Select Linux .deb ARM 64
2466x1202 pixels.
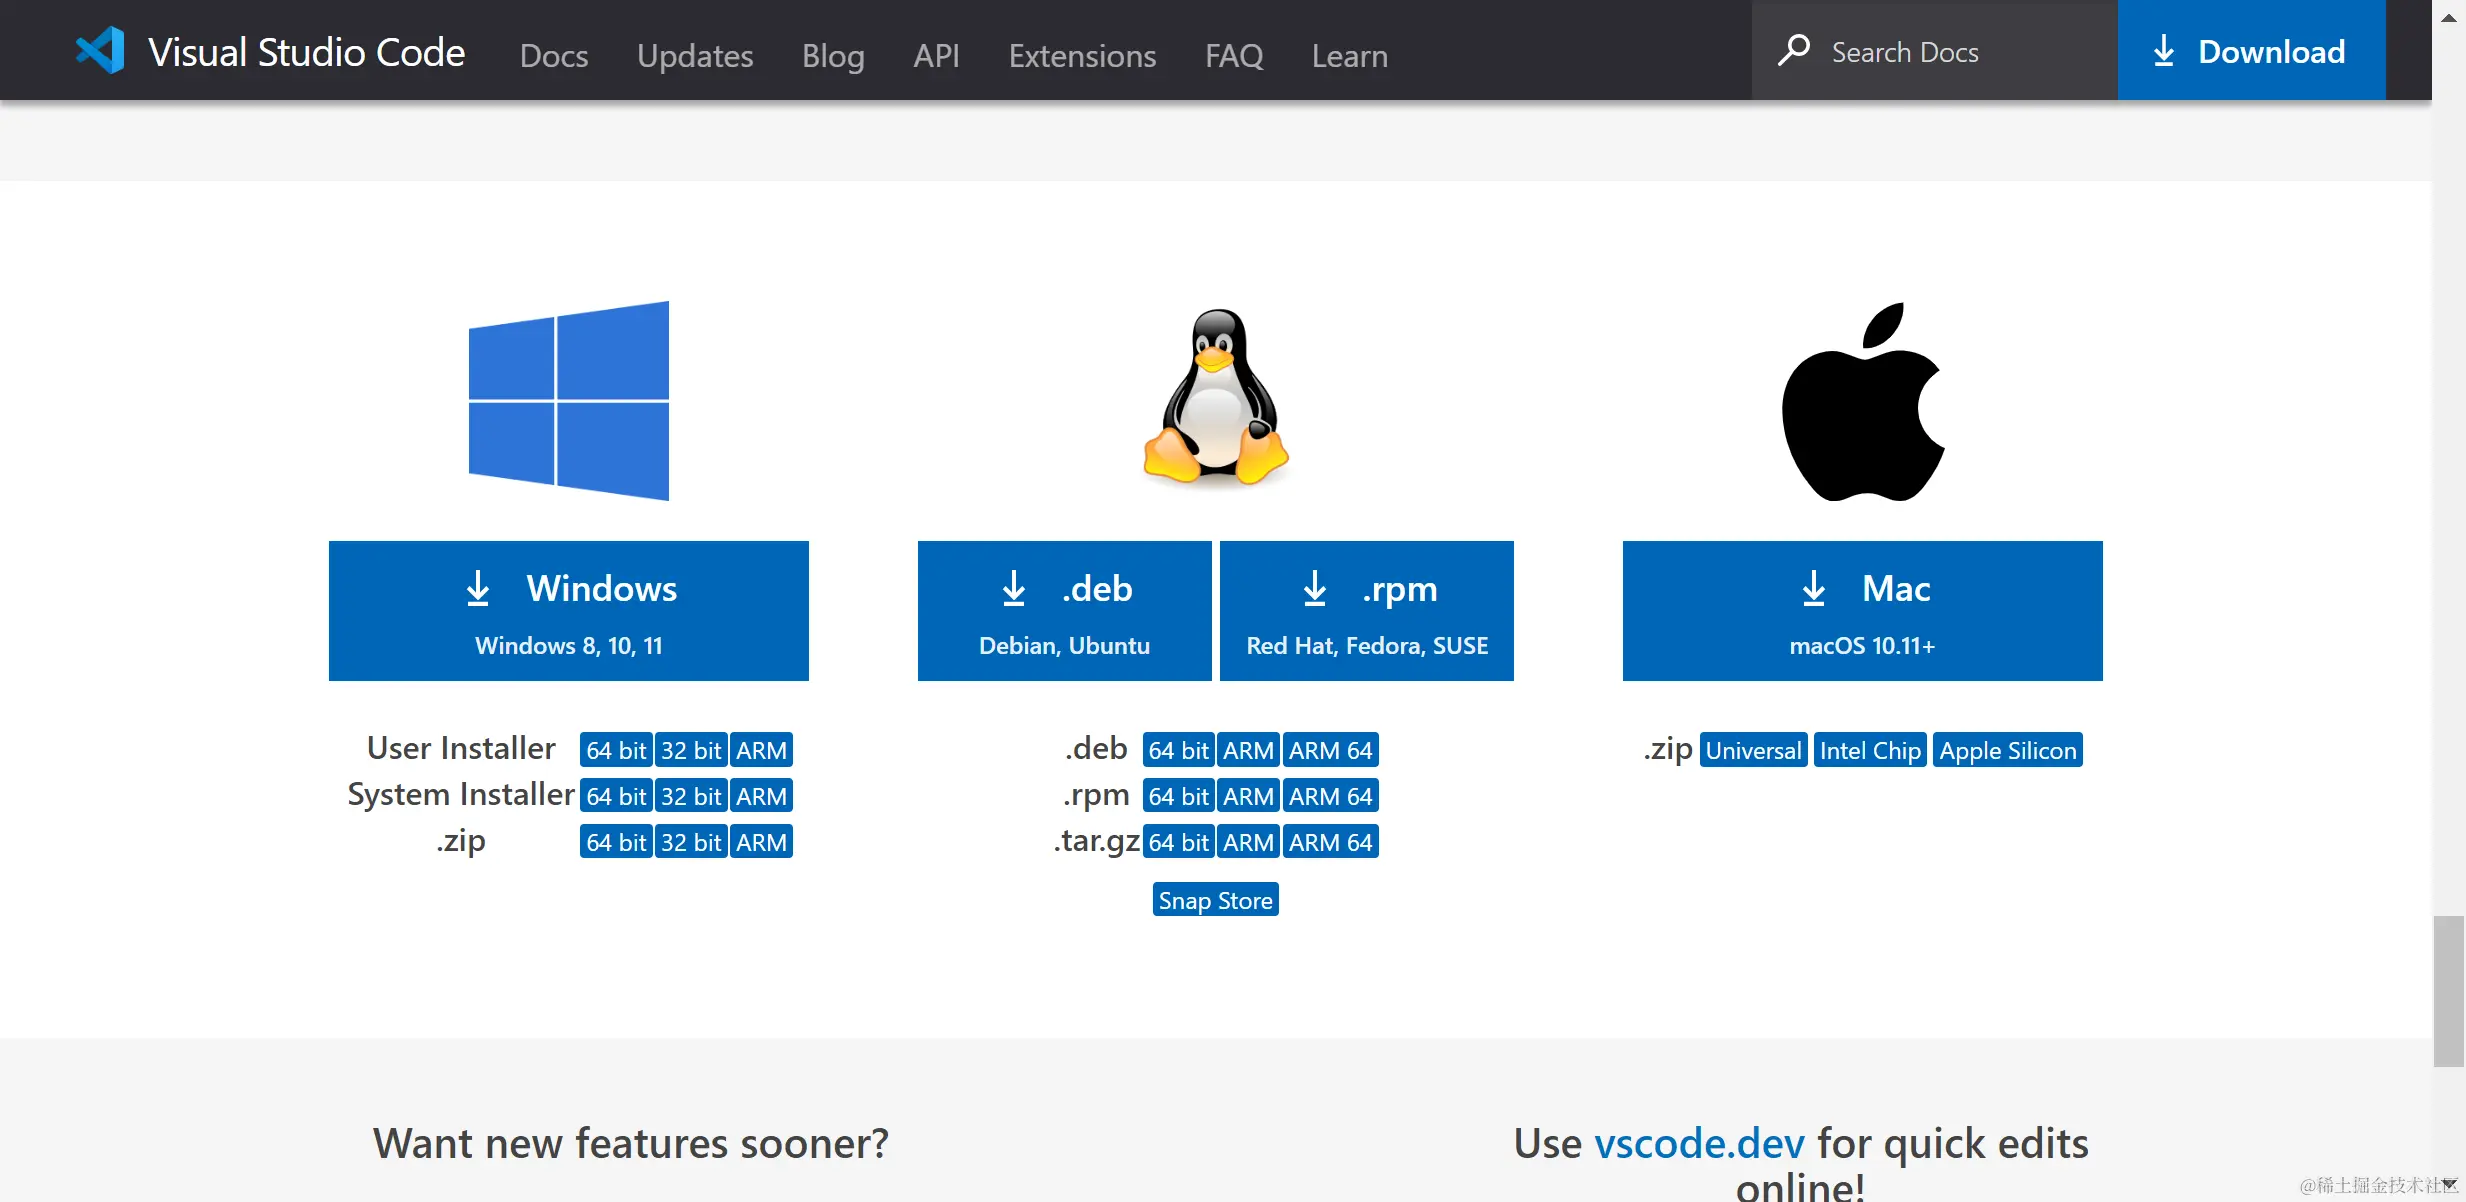(1331, 750)
